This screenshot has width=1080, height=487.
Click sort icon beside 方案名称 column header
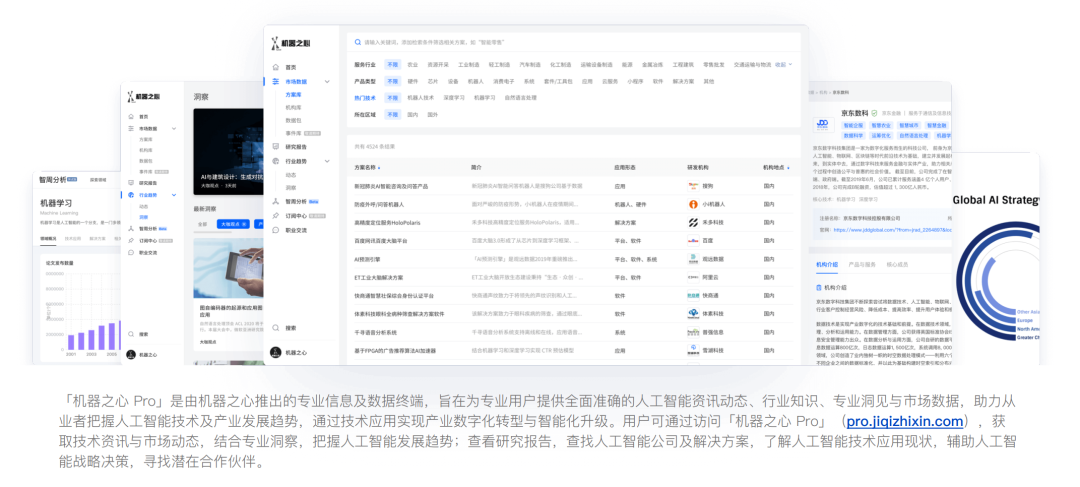coord(379,167)
